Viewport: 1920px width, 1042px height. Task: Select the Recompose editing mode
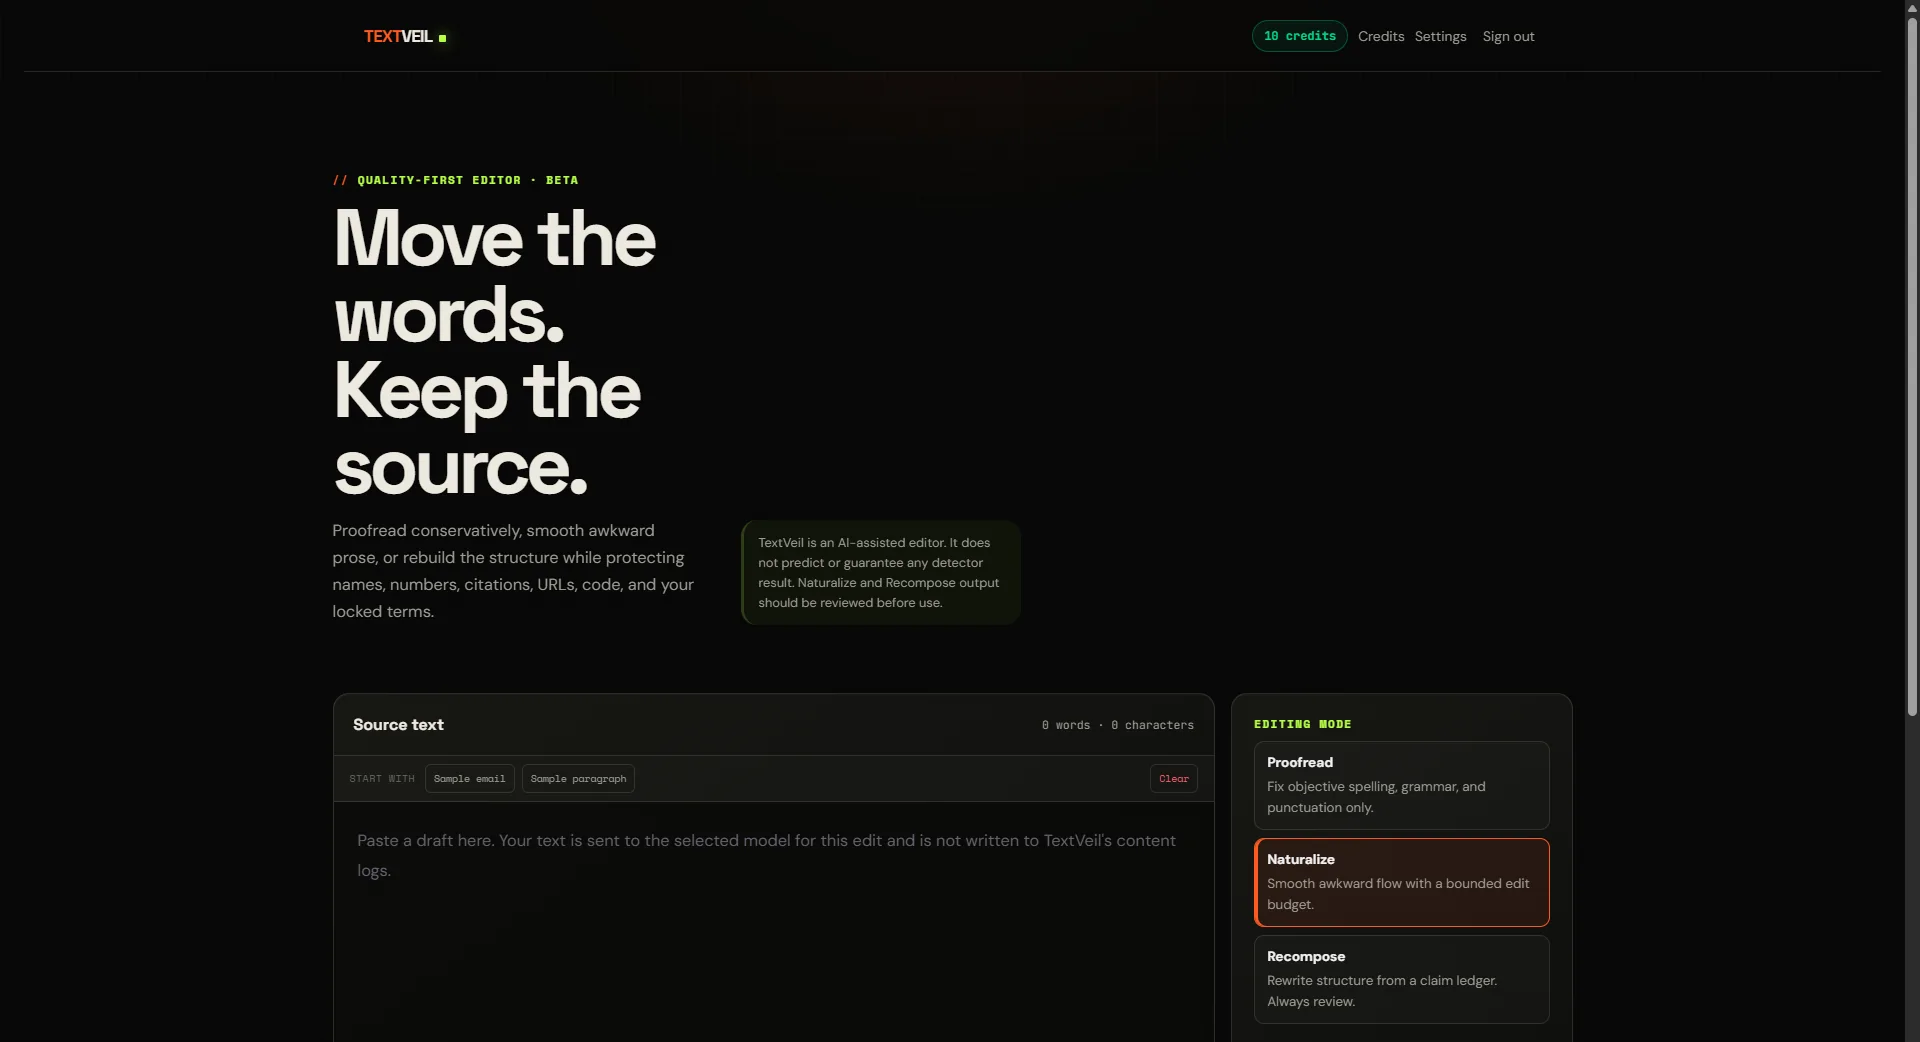pyautogui.click(x=1401, y=979)
